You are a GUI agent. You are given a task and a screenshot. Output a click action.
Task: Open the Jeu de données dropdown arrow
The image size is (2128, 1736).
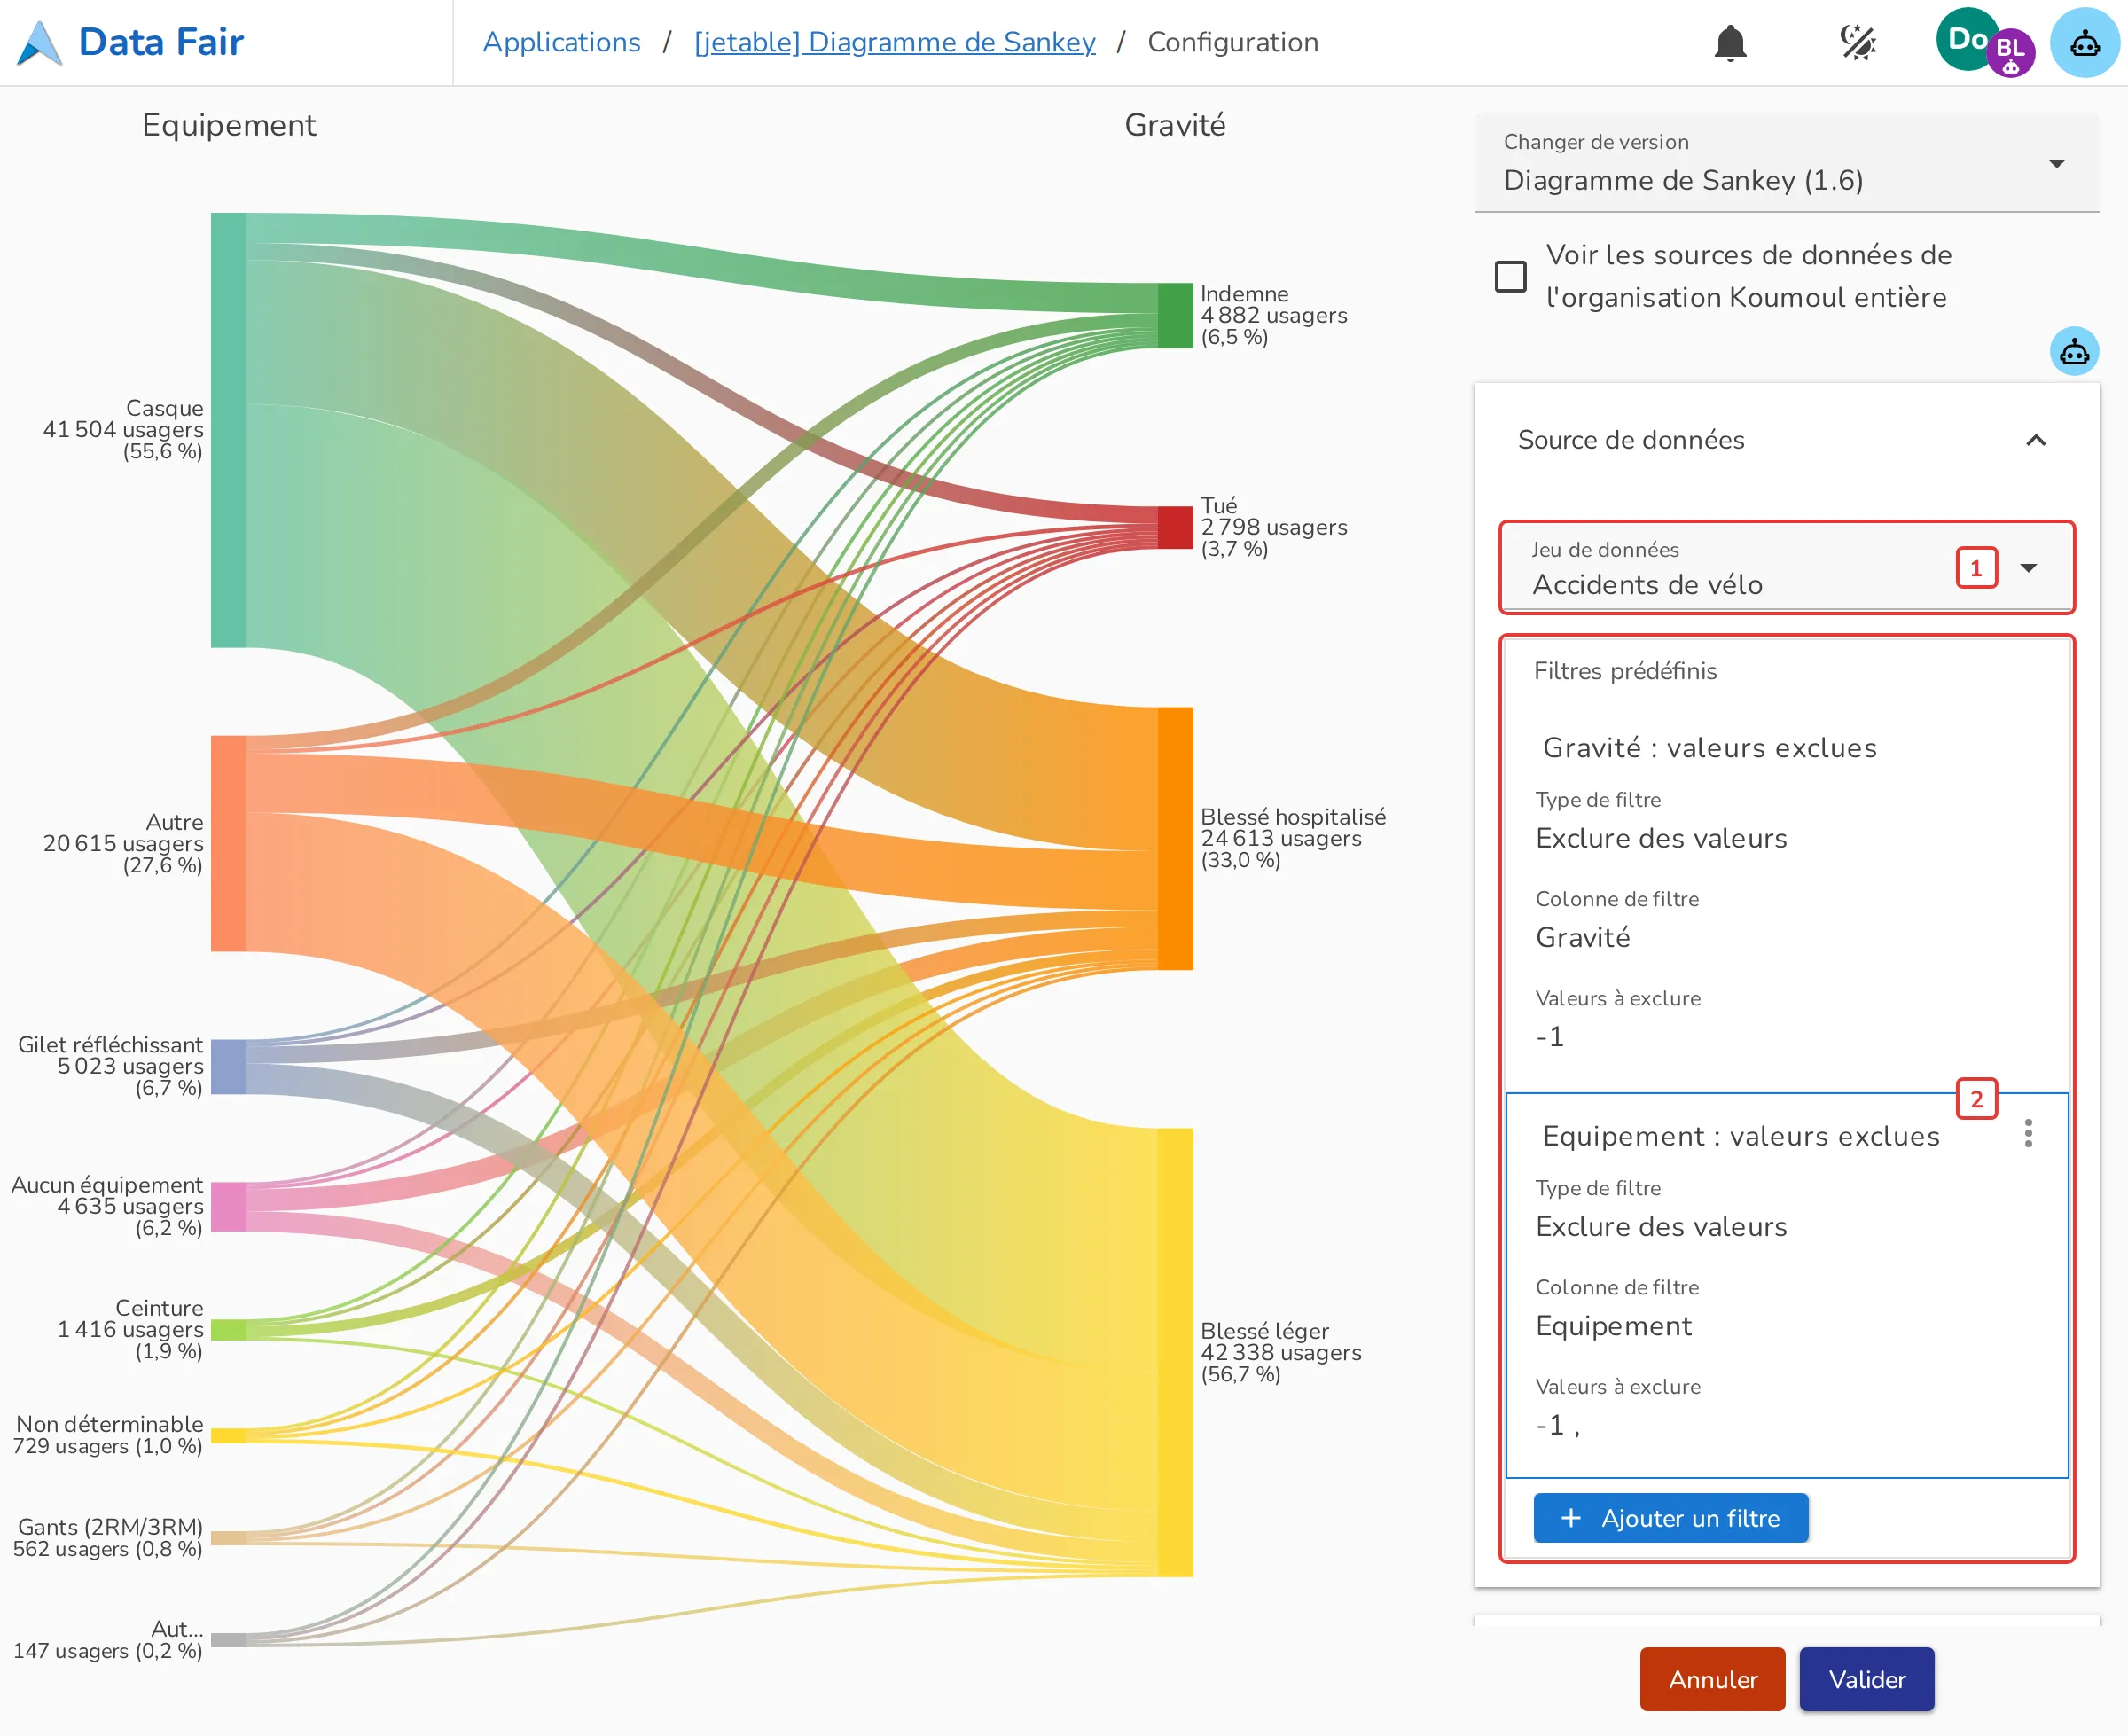coord(2028,568)
